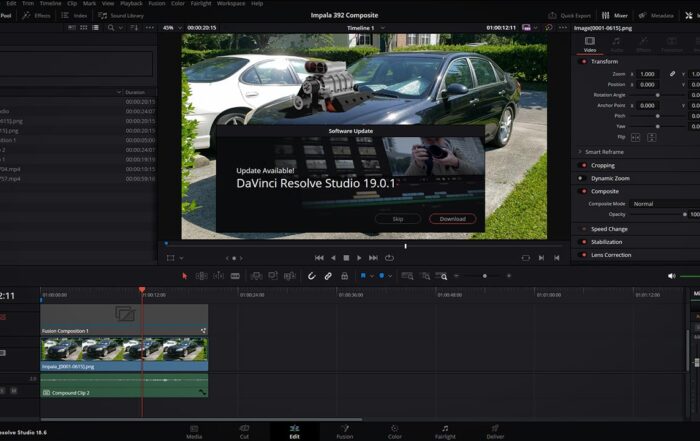Open the Workspace menu

(x=231, y=3)
